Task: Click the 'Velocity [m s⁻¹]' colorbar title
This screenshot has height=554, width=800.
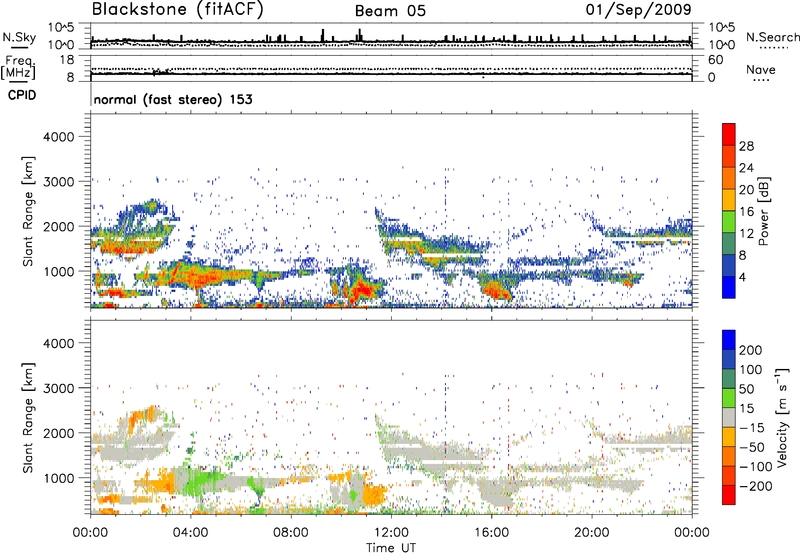Action: click(x=782, y=418)
